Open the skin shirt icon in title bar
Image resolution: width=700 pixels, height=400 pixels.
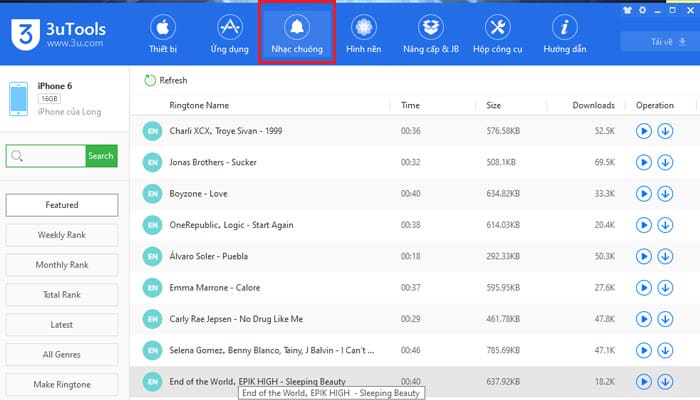627,10
